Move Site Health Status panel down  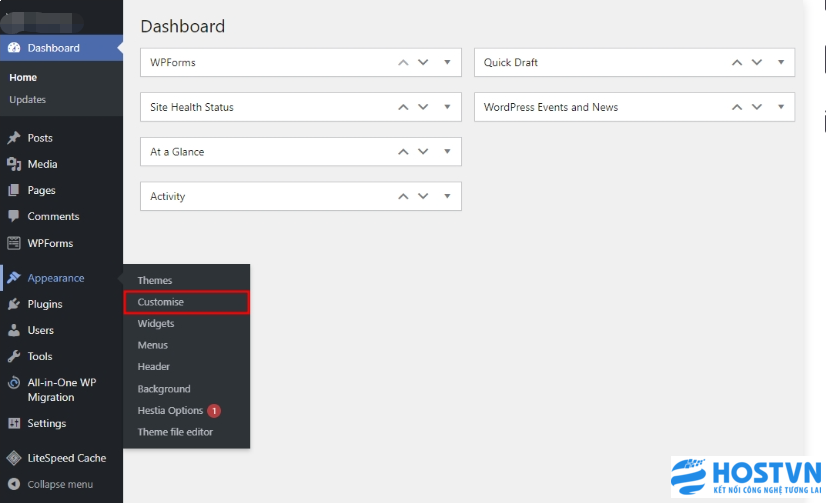[423, 107]
